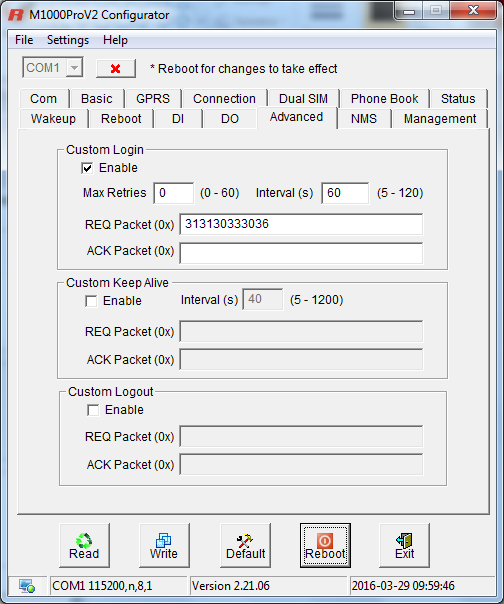Image resolution: width=504 pixels, height=604 pixels.
Task: Click Custom Login REQ Packet field
Action: click(x=301, y=224)
